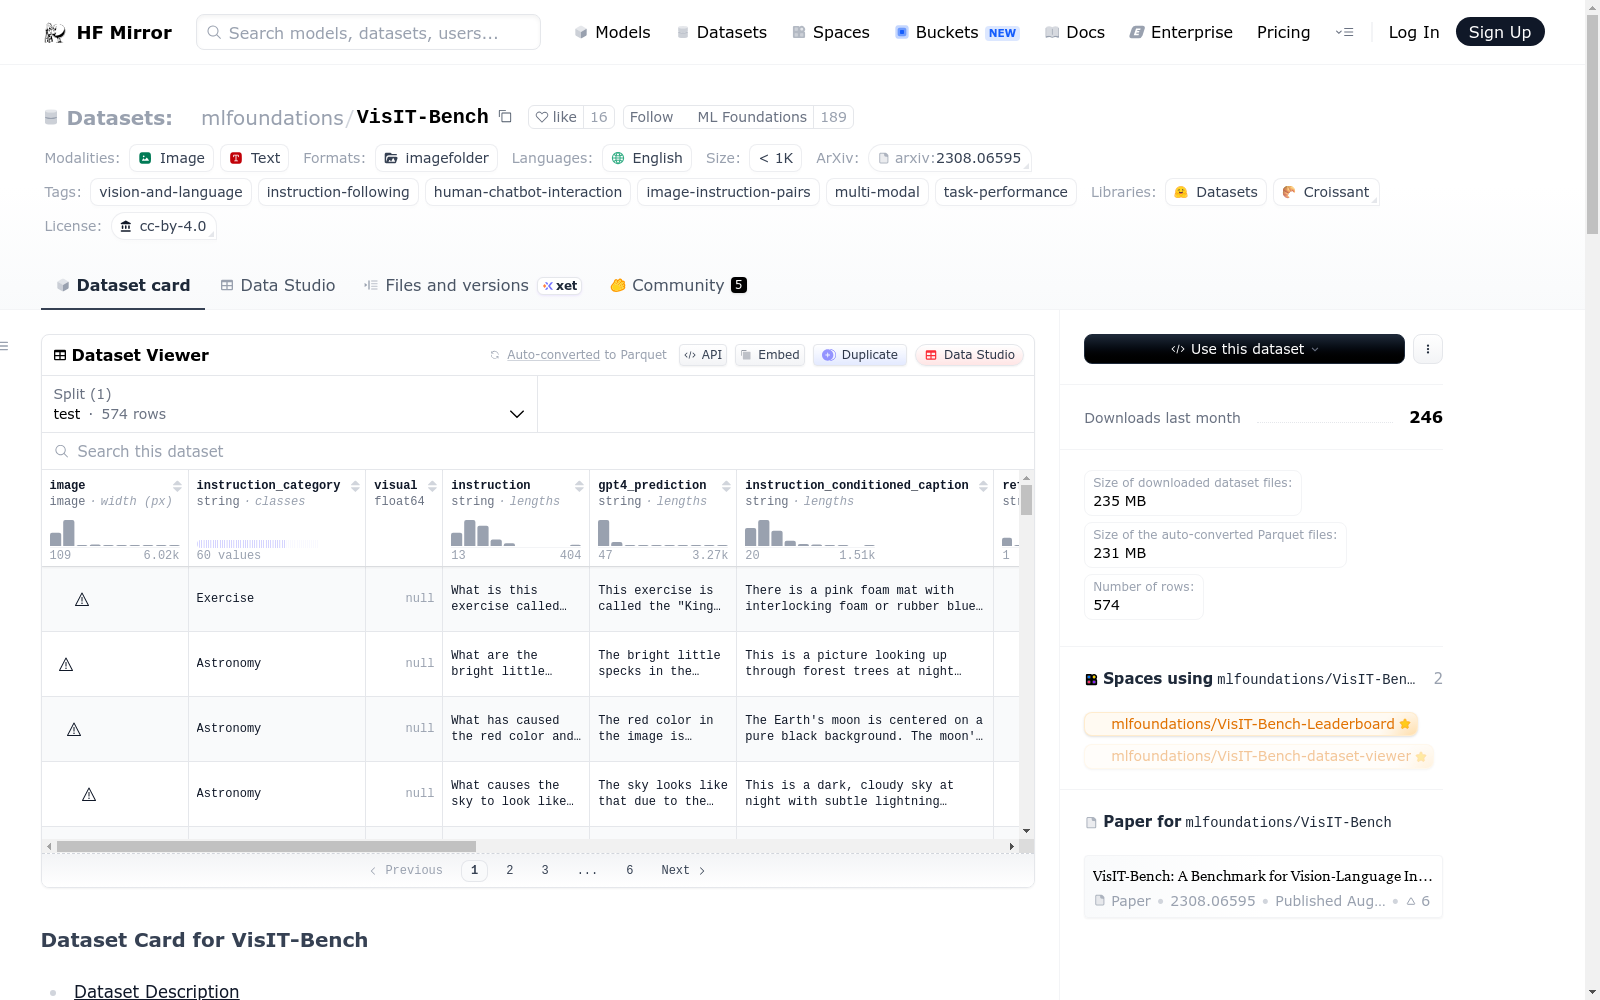Image resolution: width=1600 pixels, height=1000 pixels.
Task: Open the three-dot menu beside Use this dataset
Action: coord(1428,349)
